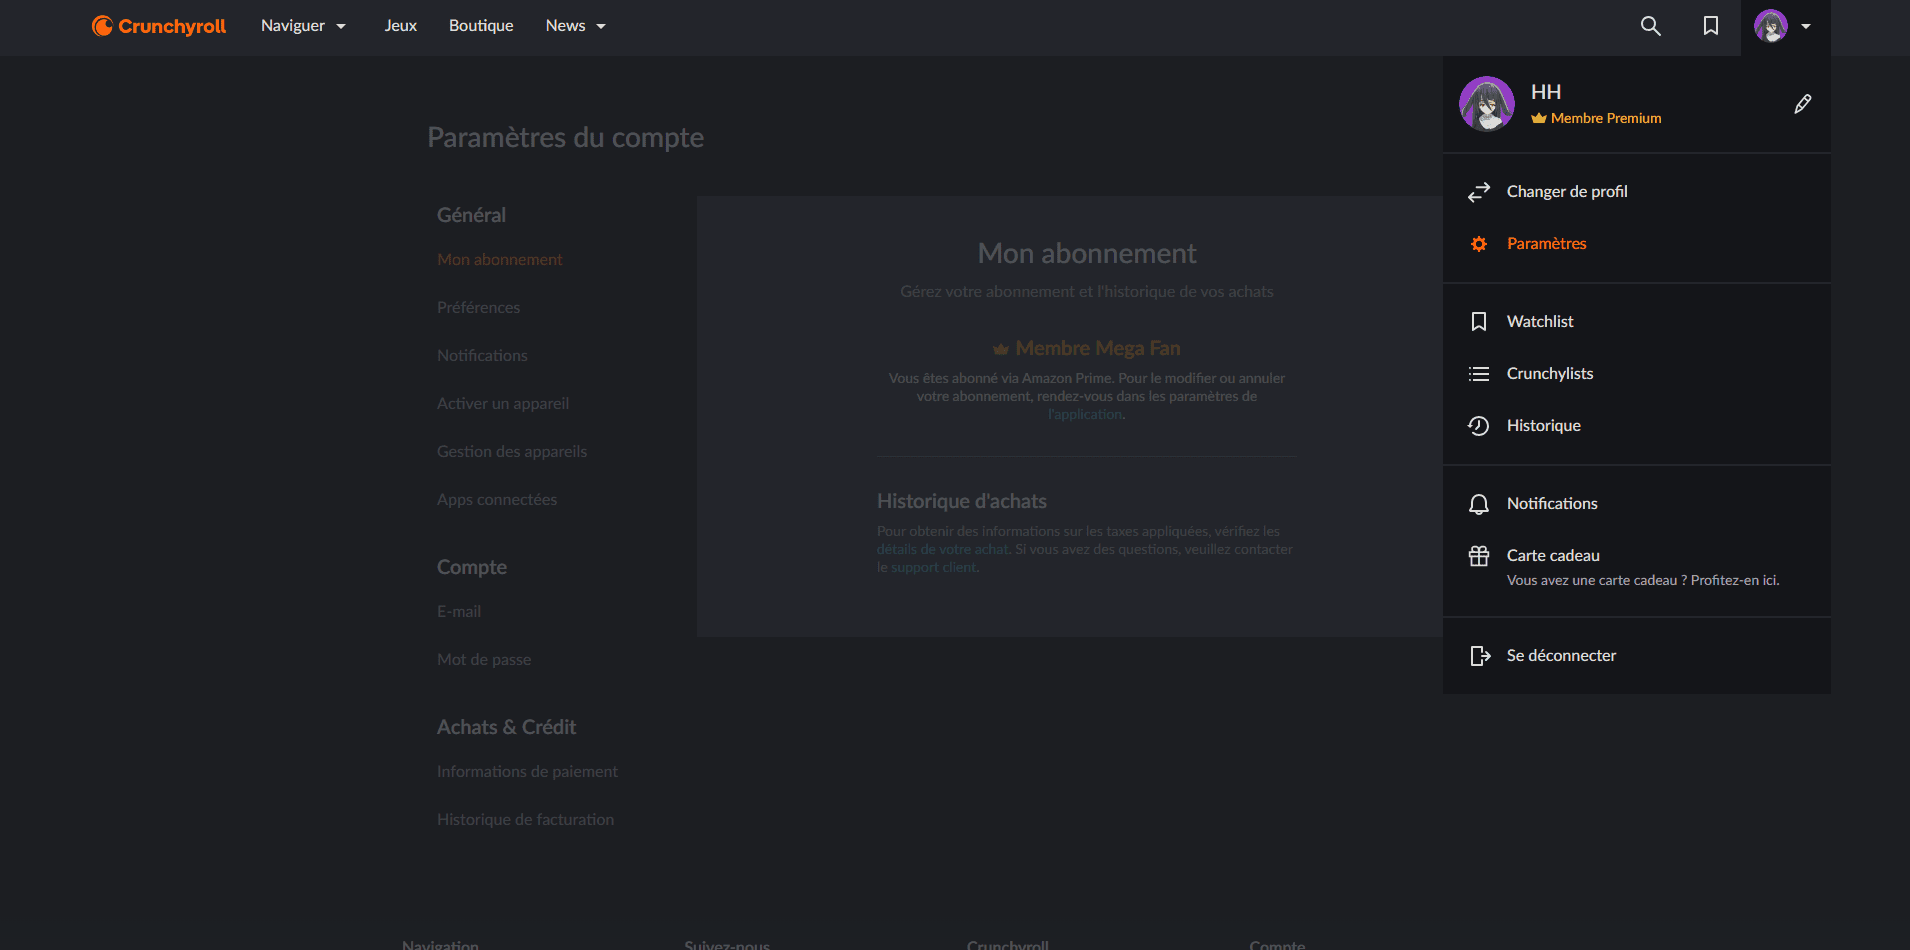Click the orange gear settings icon
Viewport: 1910px width, 950px height.
point(1479,244)
